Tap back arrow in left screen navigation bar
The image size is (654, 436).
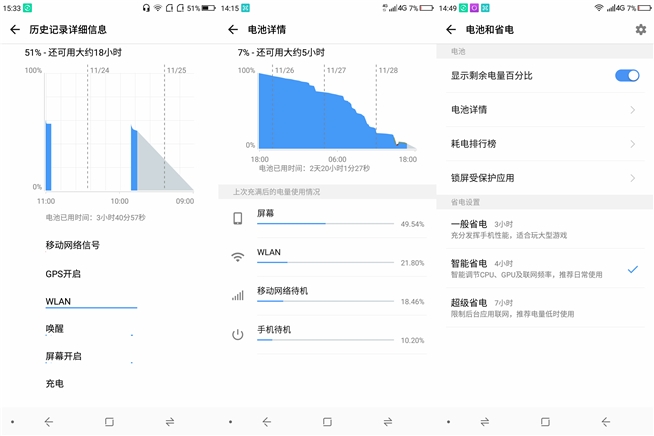click(49, 422)
